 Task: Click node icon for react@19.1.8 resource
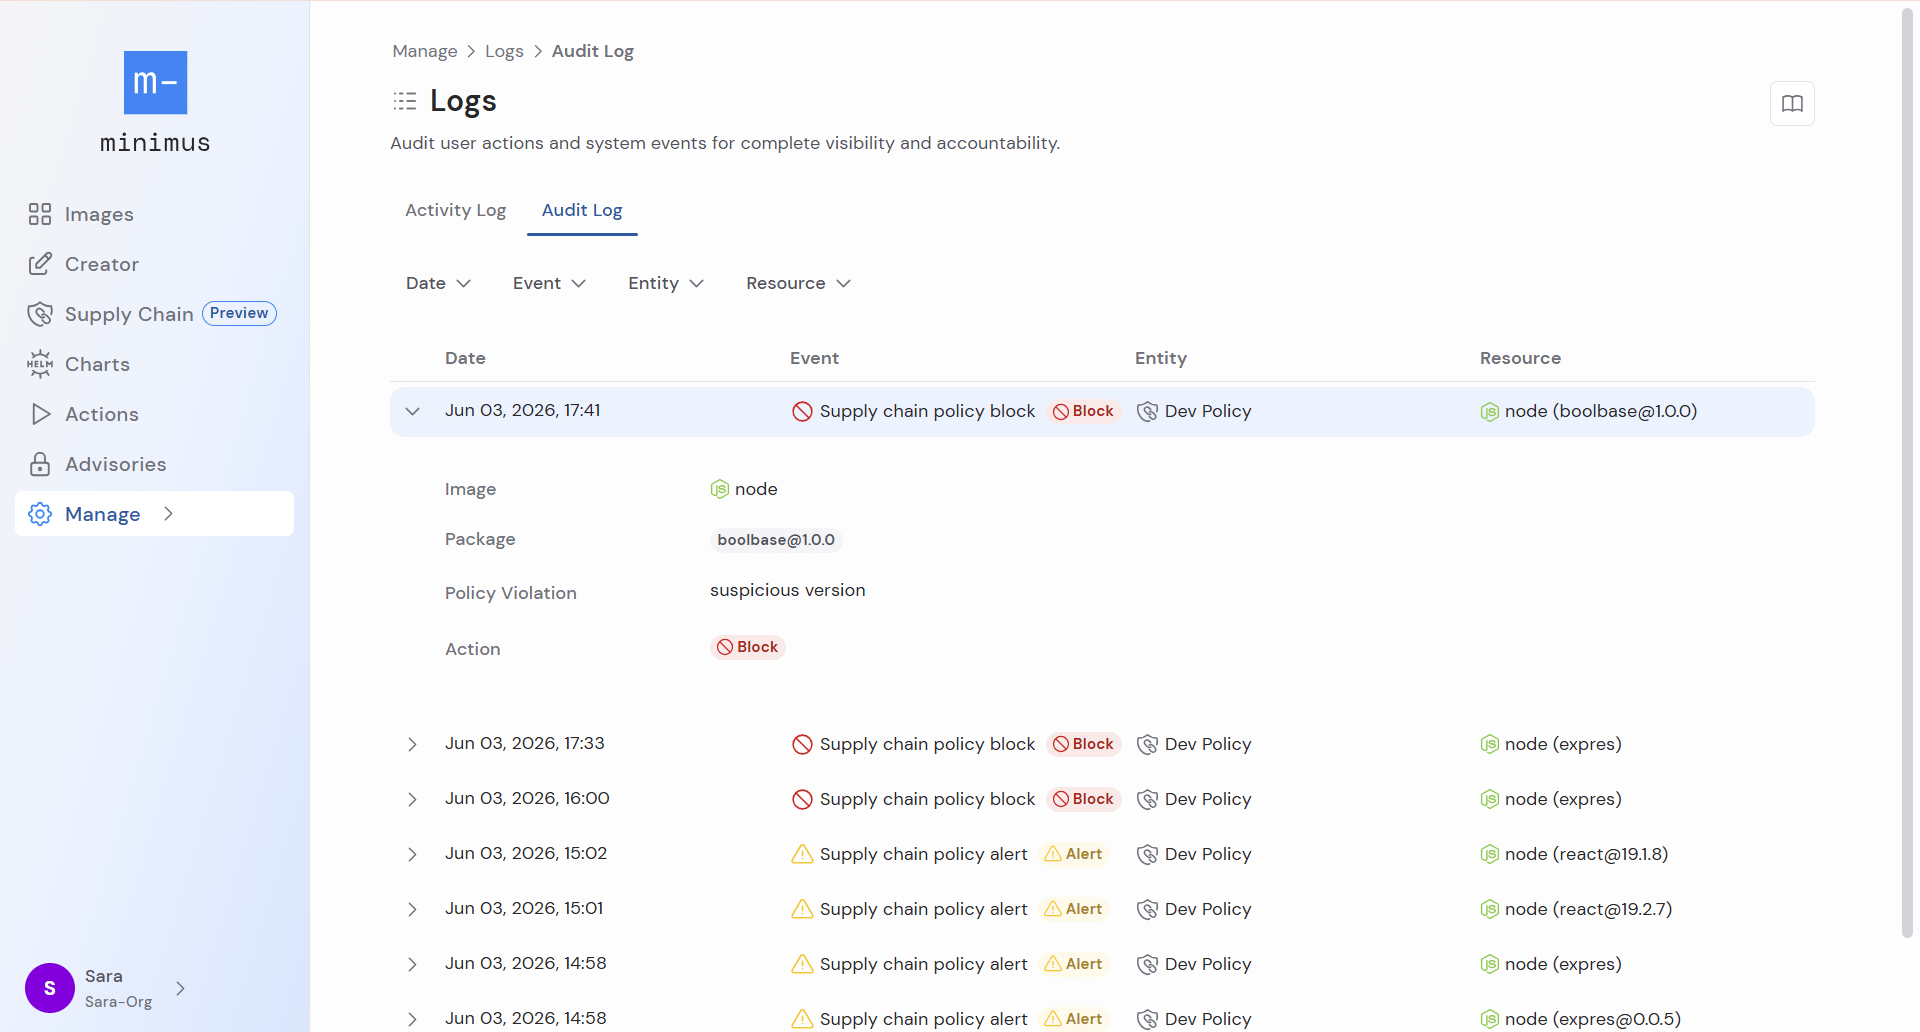(x=1490, y=854)
